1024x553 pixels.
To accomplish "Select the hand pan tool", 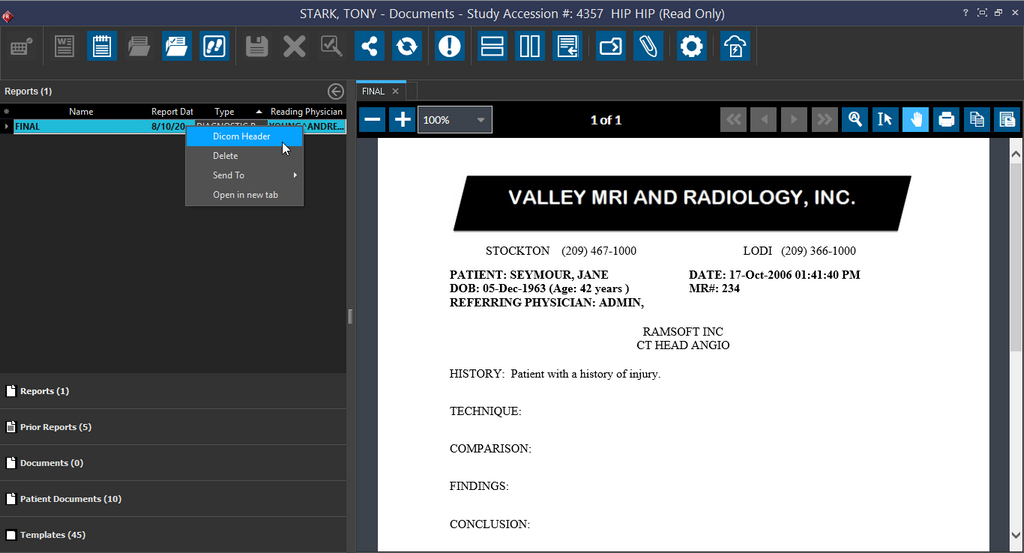I will click(x=915, y=120).
